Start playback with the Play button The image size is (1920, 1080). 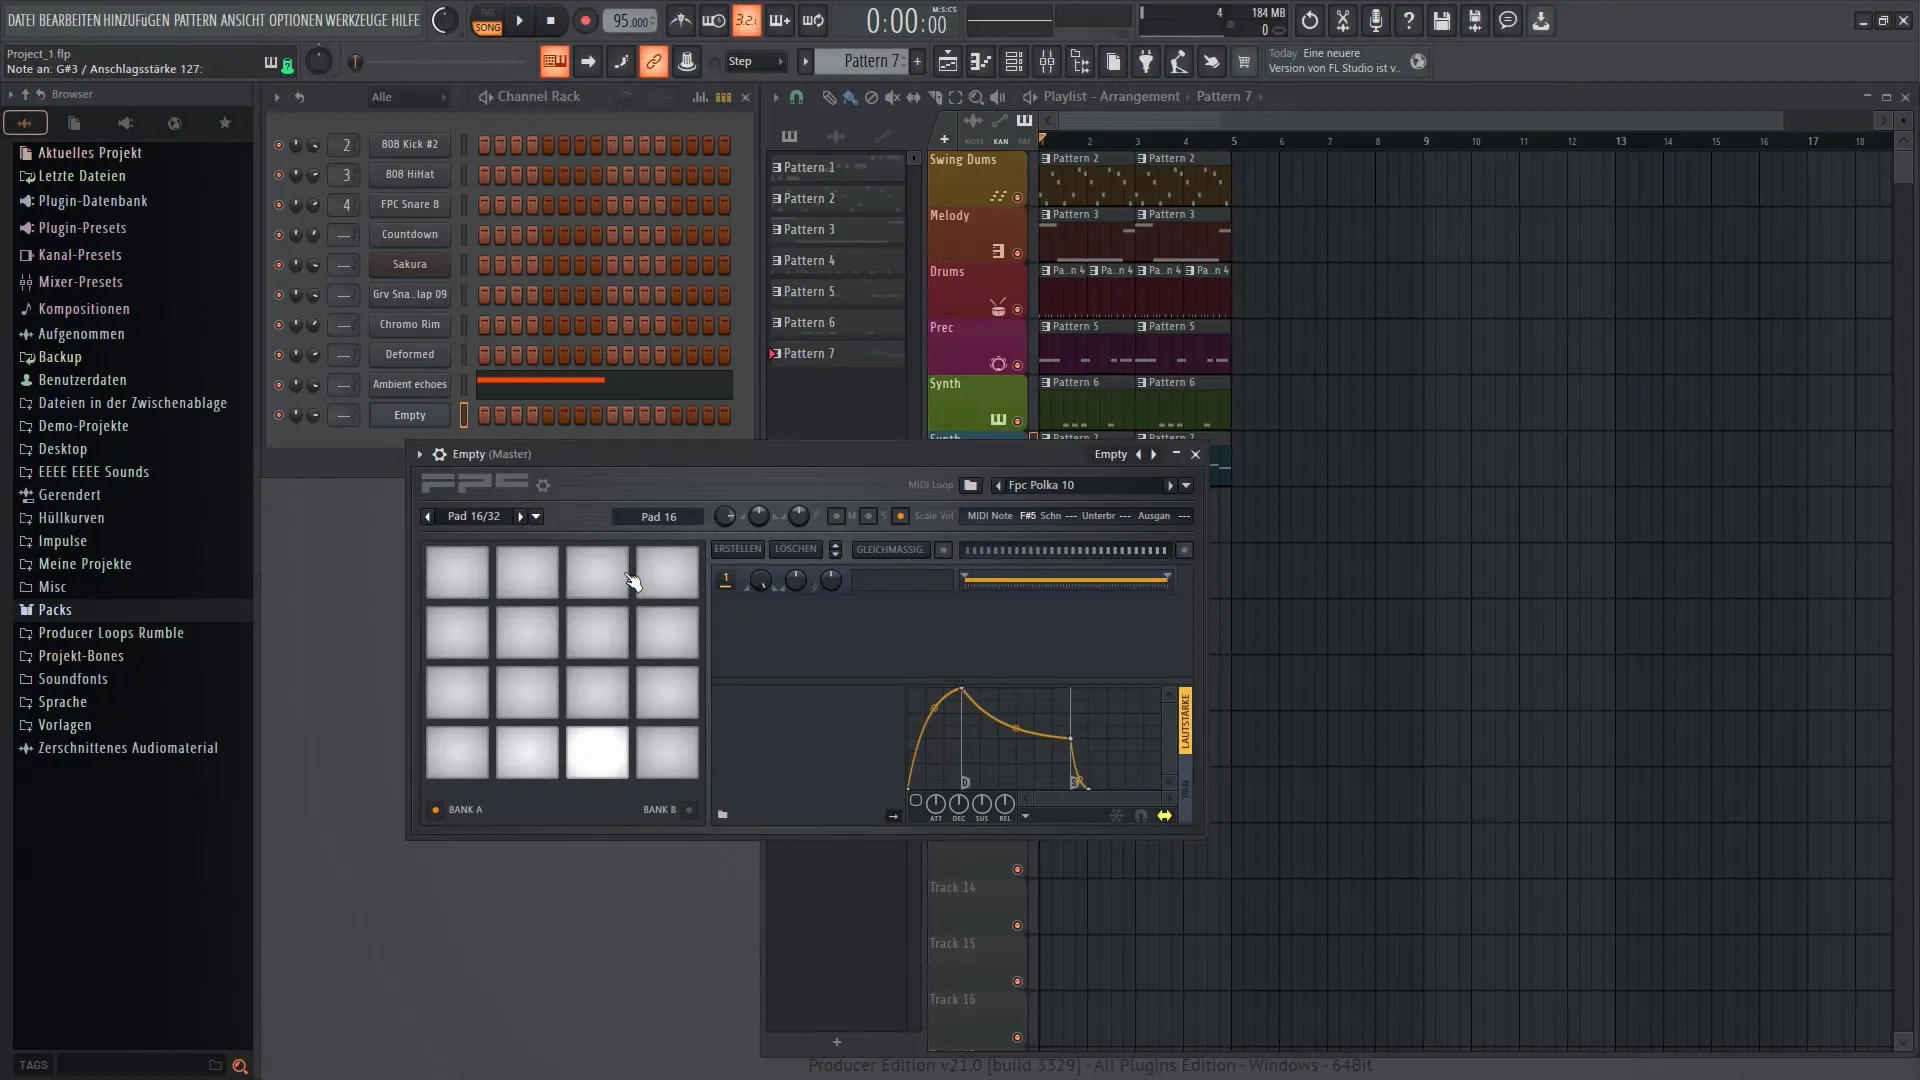point(519,20)
